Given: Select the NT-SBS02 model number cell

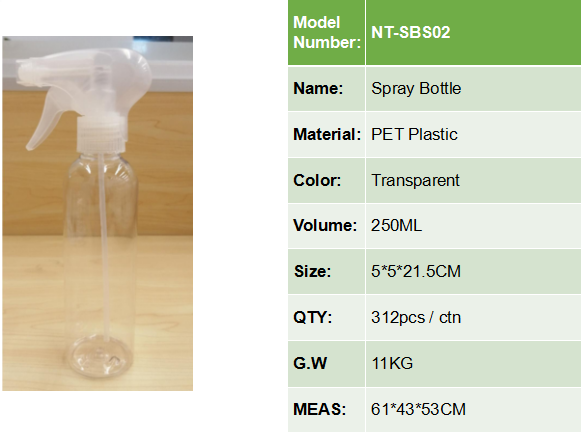Looking at the screenshot, I should (x=473, y=32).
